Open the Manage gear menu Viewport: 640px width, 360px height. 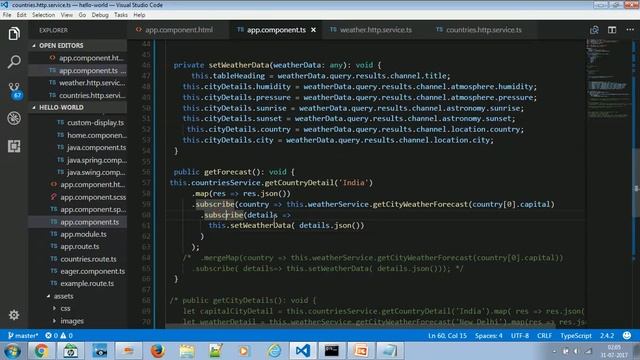pos(14,315)
